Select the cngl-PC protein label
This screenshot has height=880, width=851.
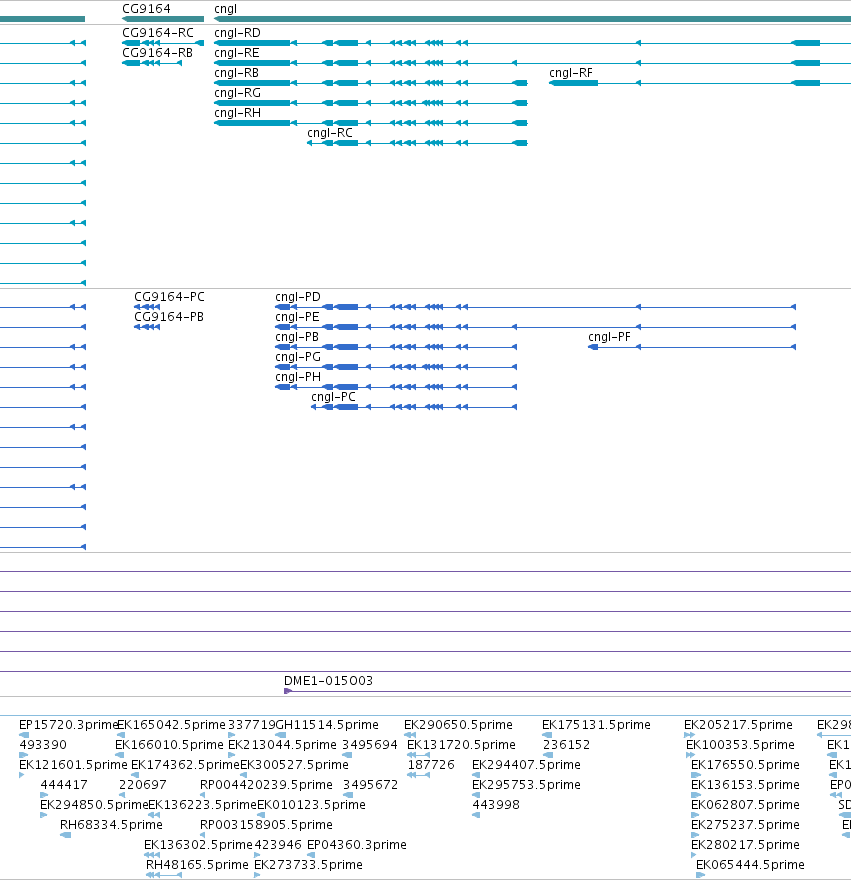(x=333, y=397)
